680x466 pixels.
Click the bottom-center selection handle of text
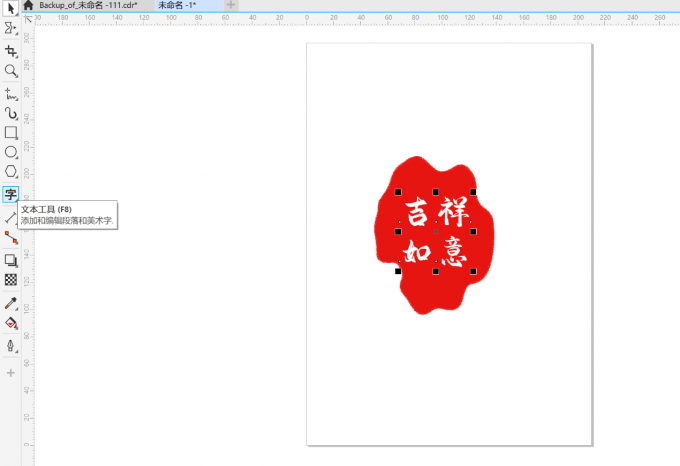click(435, 271)
